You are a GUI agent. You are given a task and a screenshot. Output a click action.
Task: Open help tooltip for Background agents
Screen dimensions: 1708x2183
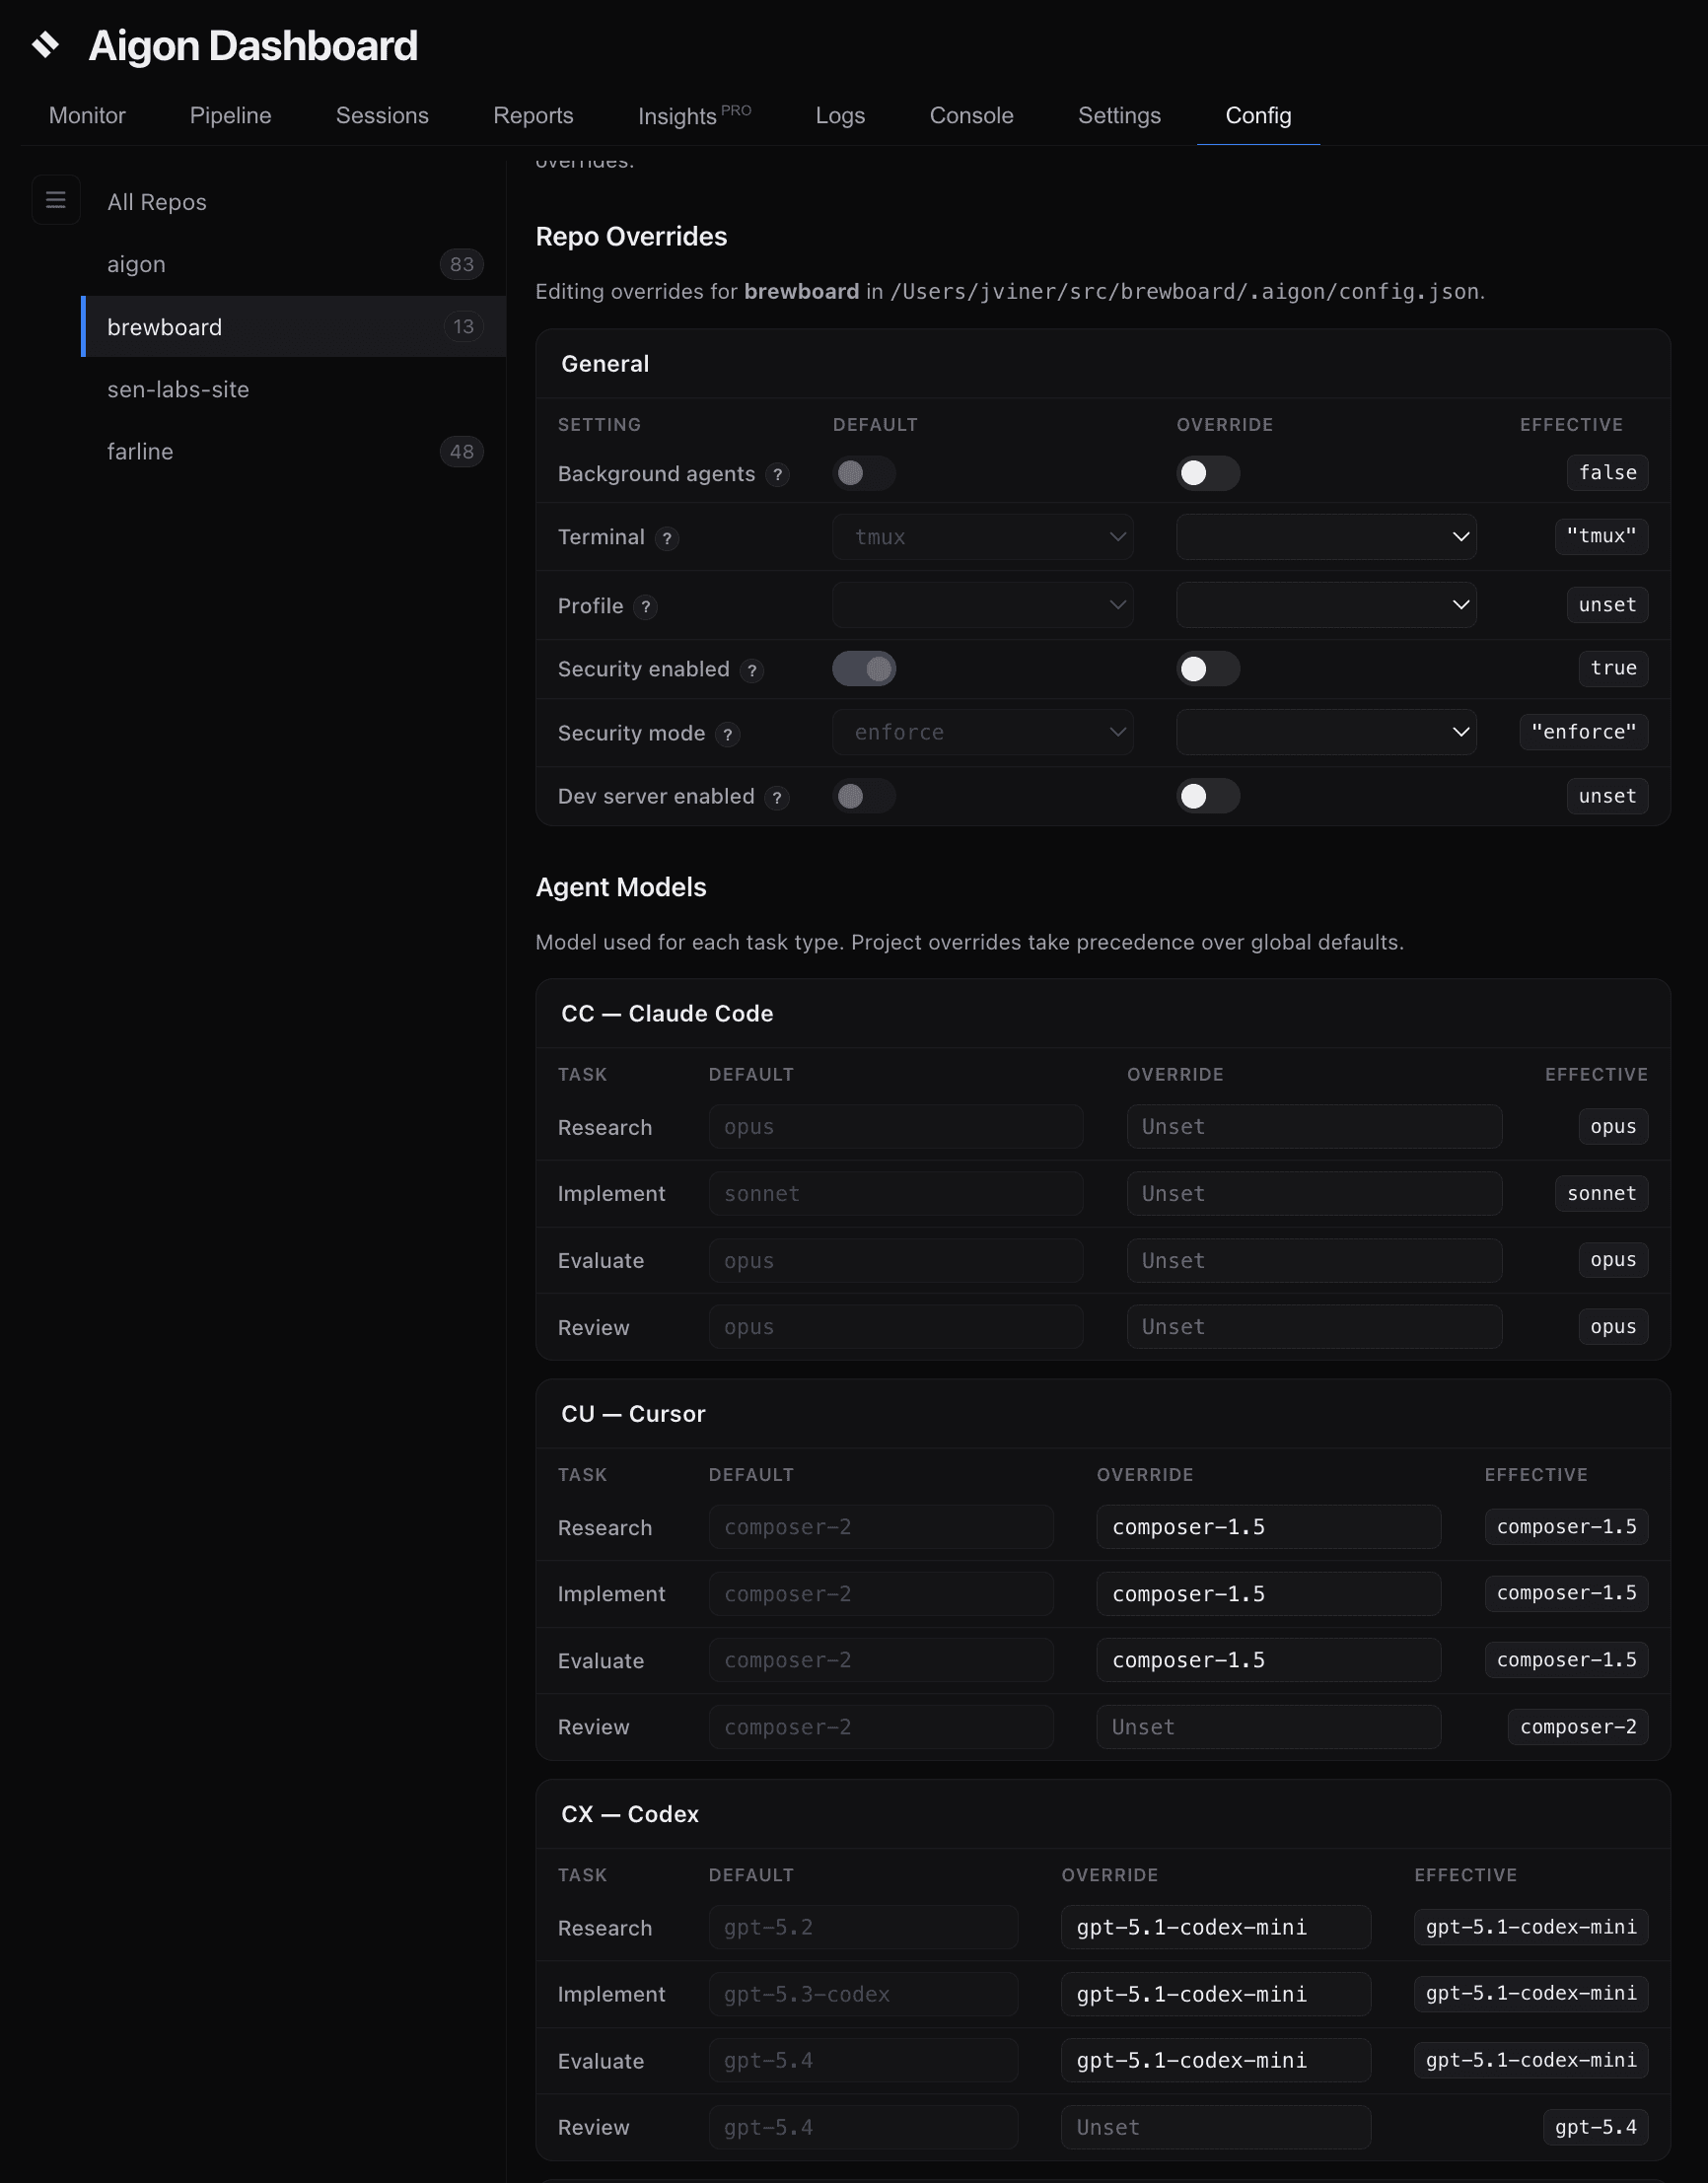pyautogui.click(x=777, y=474)
